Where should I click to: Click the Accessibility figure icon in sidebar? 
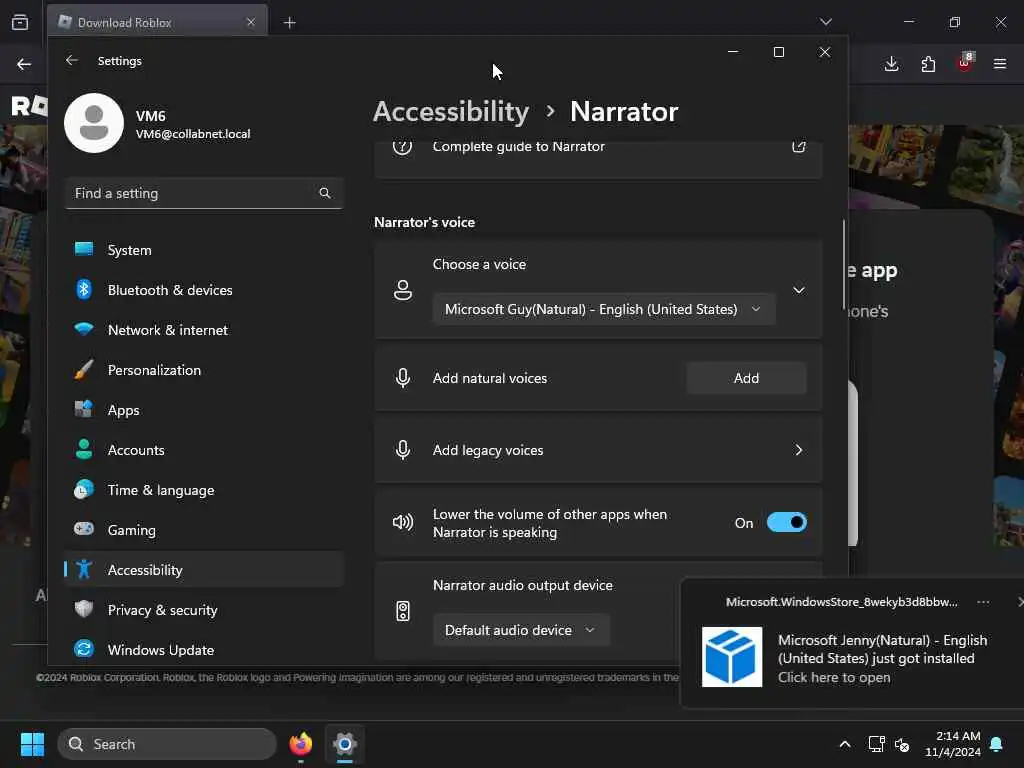click(x=84, y=569)
